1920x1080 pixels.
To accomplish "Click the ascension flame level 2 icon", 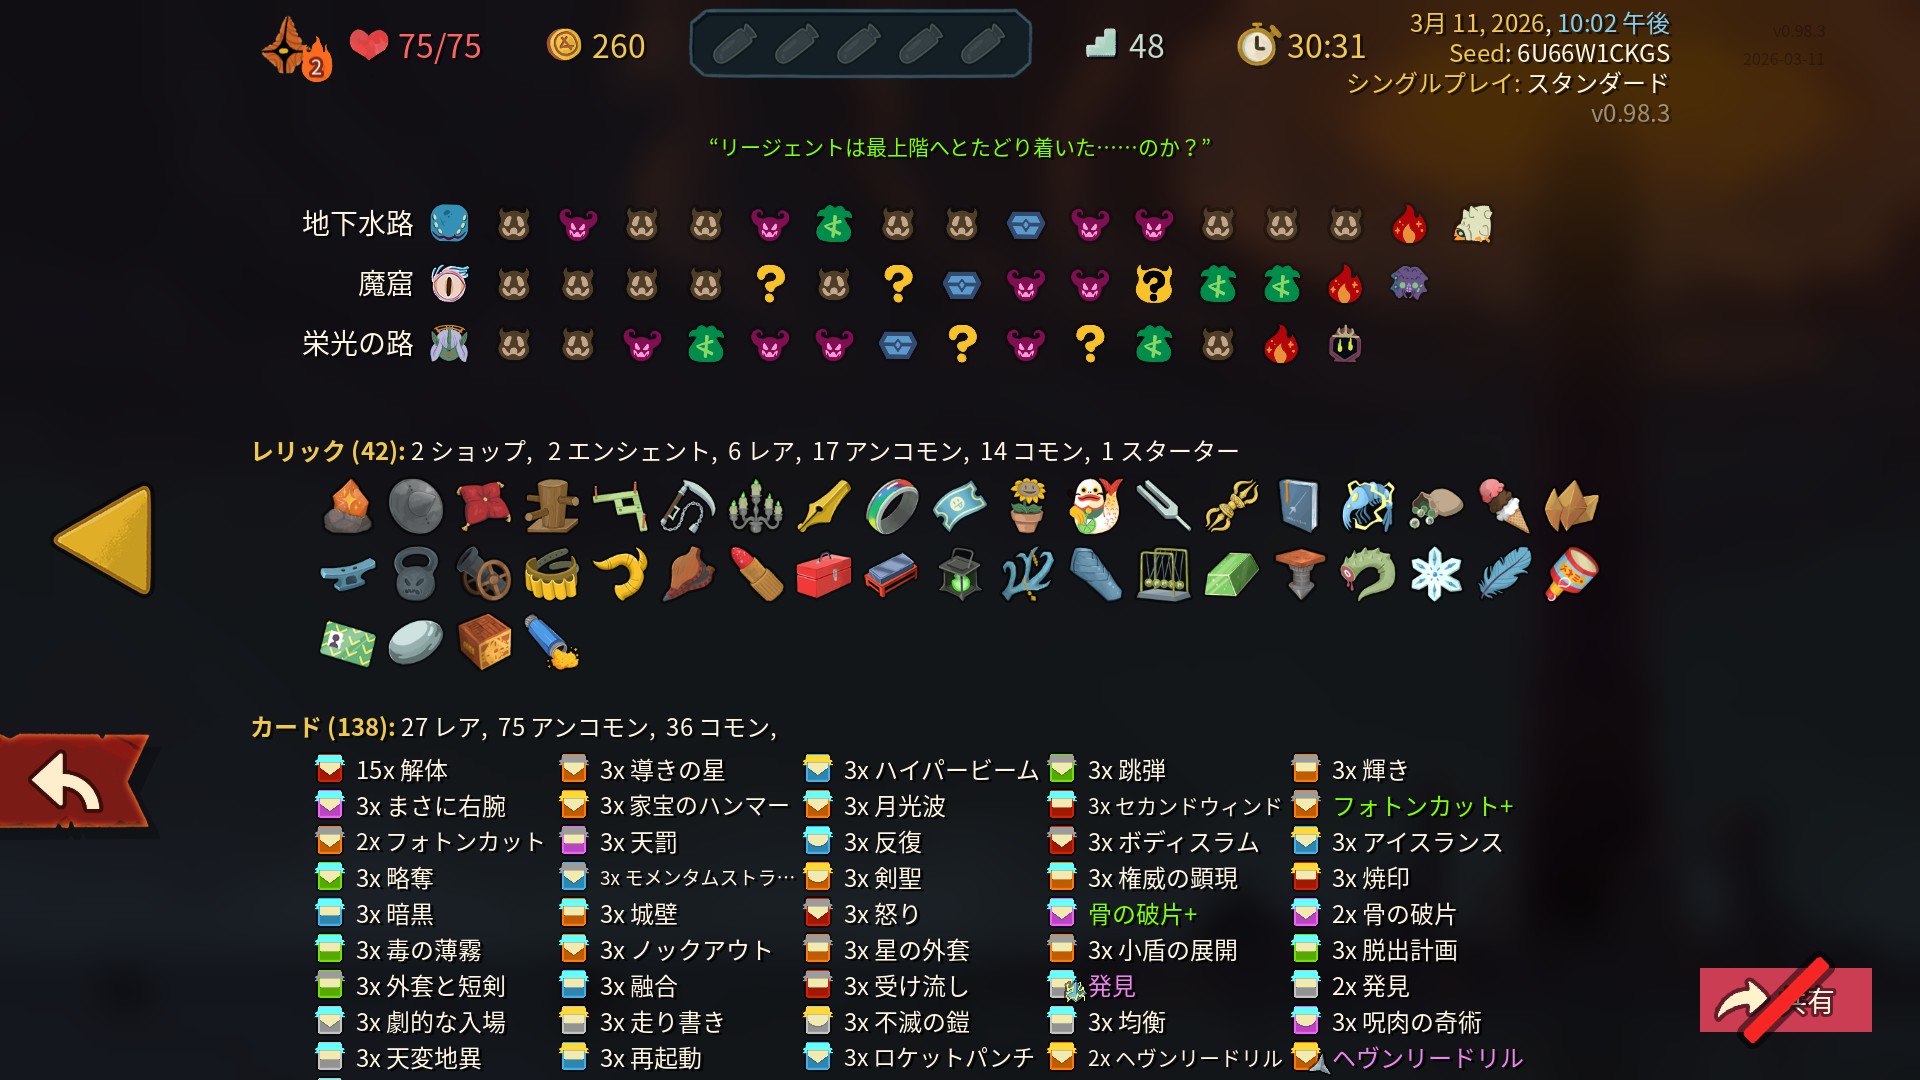I will (295, 48).
